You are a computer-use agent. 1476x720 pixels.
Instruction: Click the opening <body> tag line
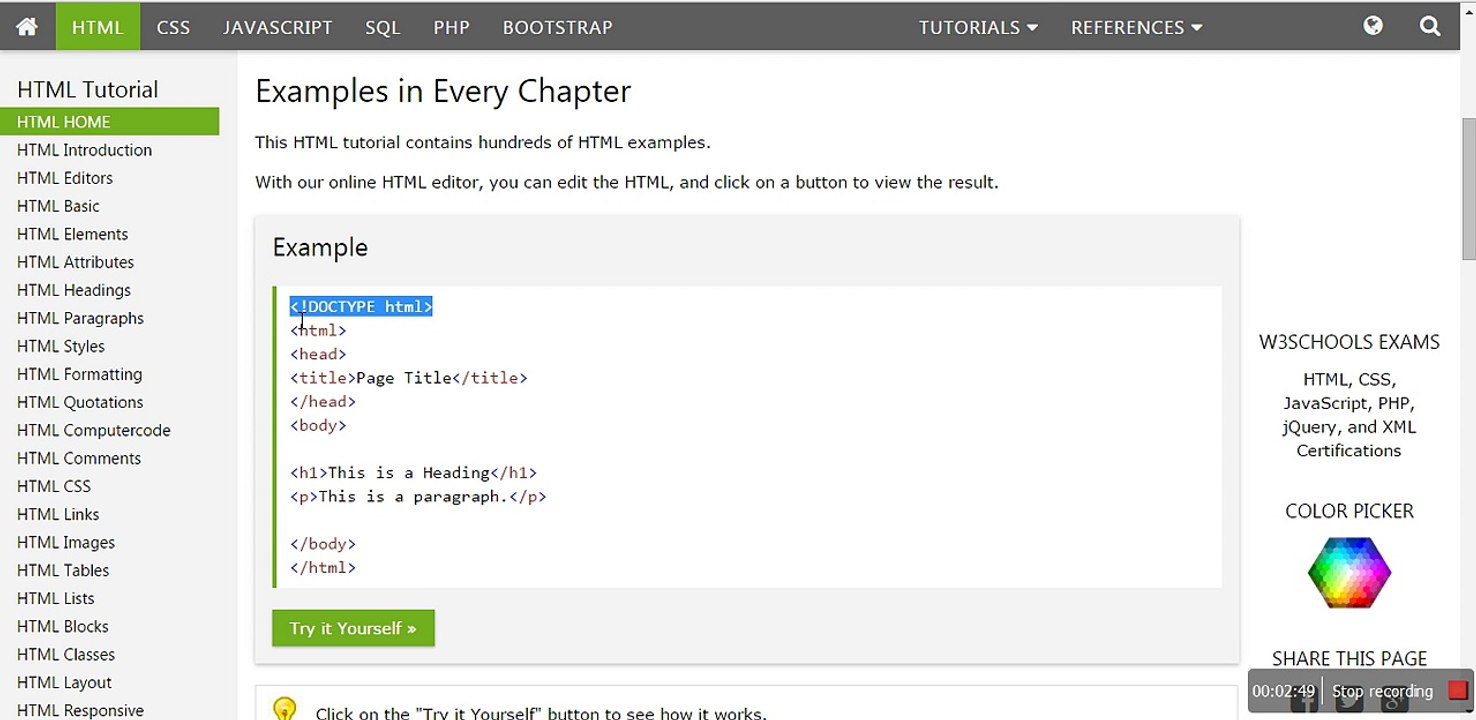tap(318, 425)
